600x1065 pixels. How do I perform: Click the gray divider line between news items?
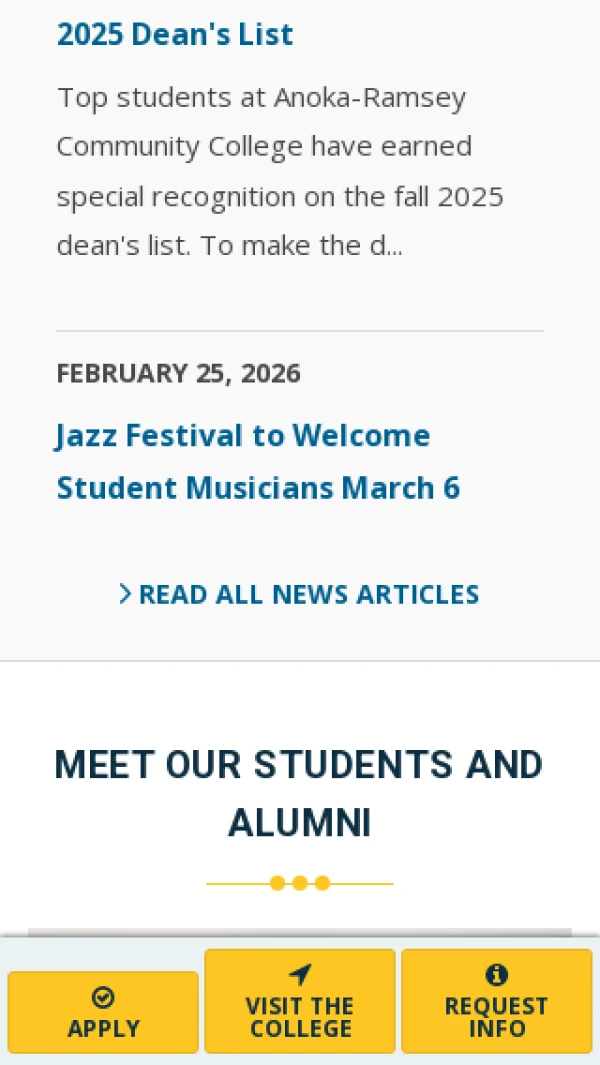[x=300, y=331]
